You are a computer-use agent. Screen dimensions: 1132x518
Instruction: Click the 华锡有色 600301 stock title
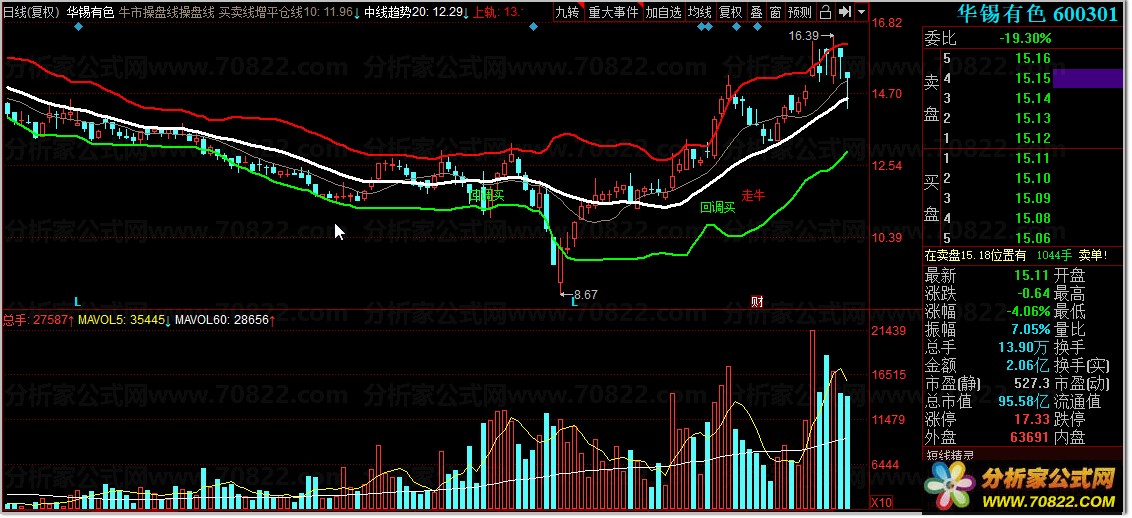[1037, 14]
